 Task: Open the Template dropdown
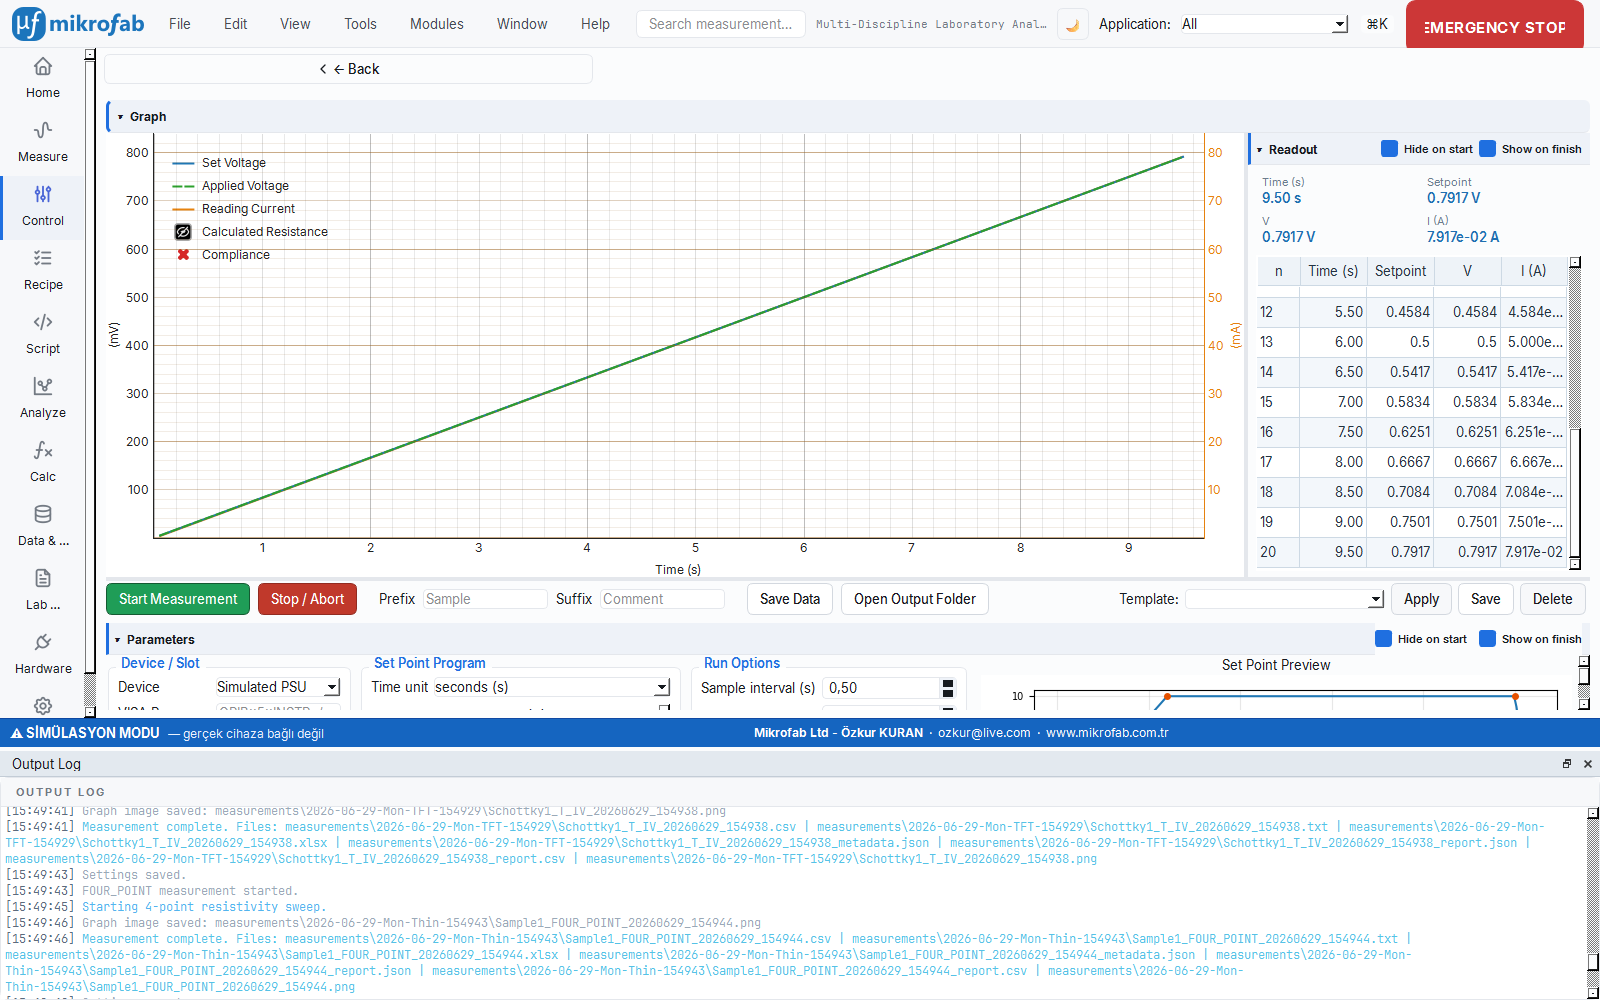click(x=1285, y=599)
